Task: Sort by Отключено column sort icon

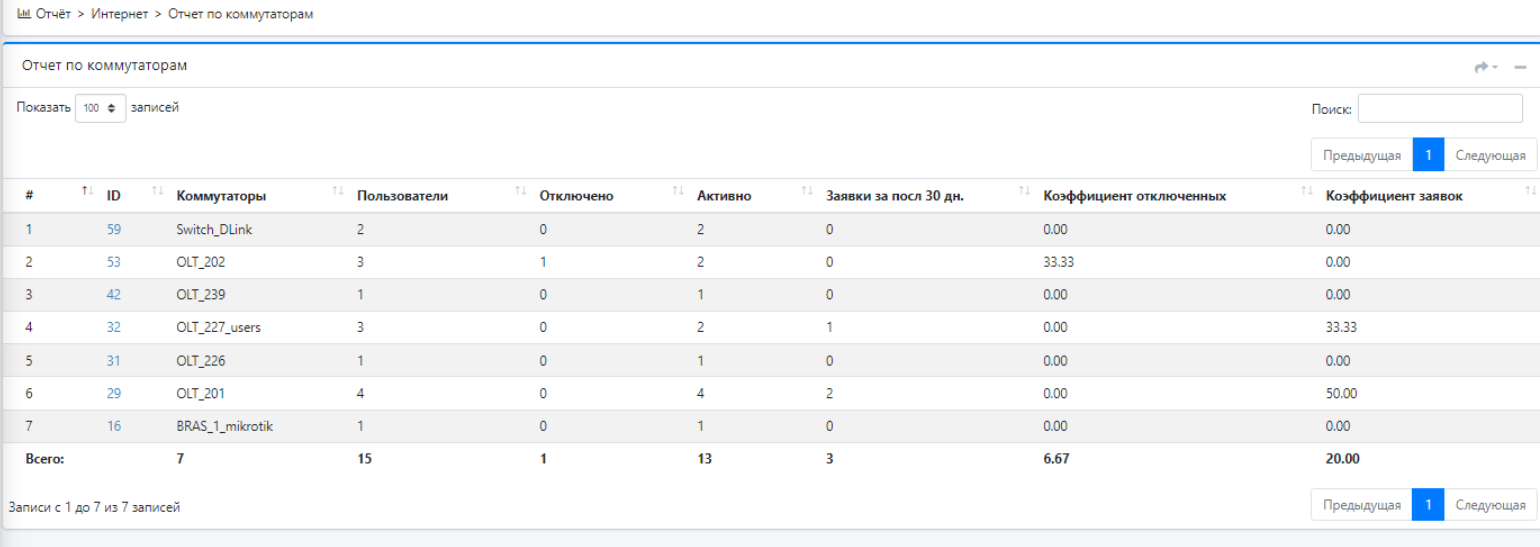Action: click(677, 191)
